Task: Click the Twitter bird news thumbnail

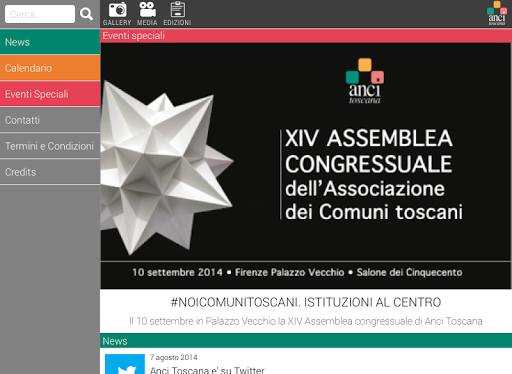Action: click(125, 364)
